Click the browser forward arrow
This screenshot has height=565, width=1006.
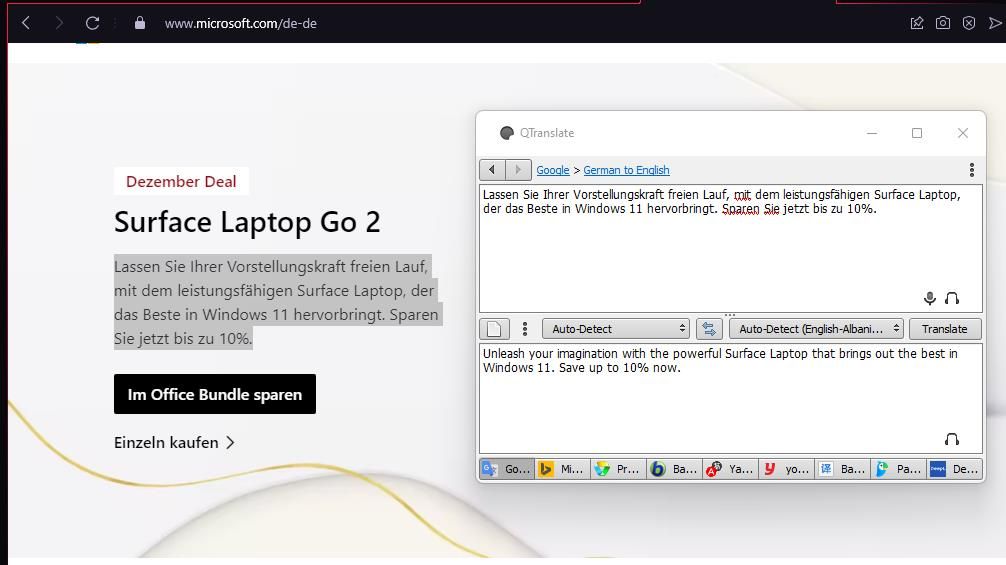click(x=59, y=23)
